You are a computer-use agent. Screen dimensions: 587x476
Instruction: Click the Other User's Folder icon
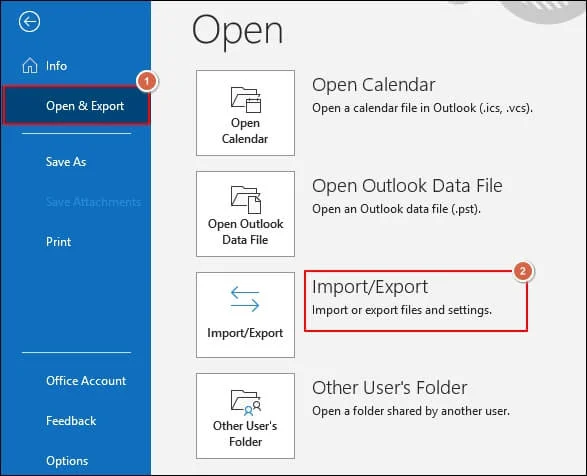click(x=246, y=403)
